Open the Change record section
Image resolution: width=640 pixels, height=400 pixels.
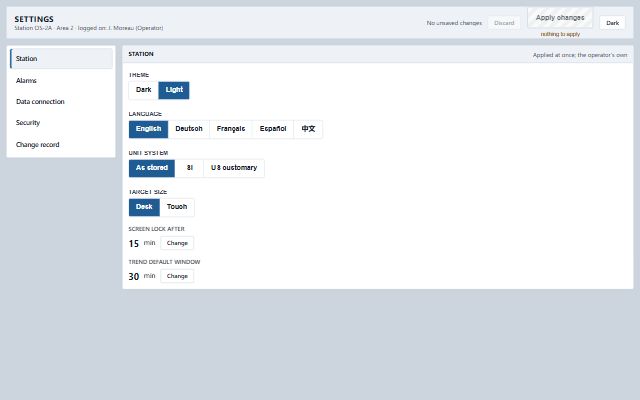61,144
